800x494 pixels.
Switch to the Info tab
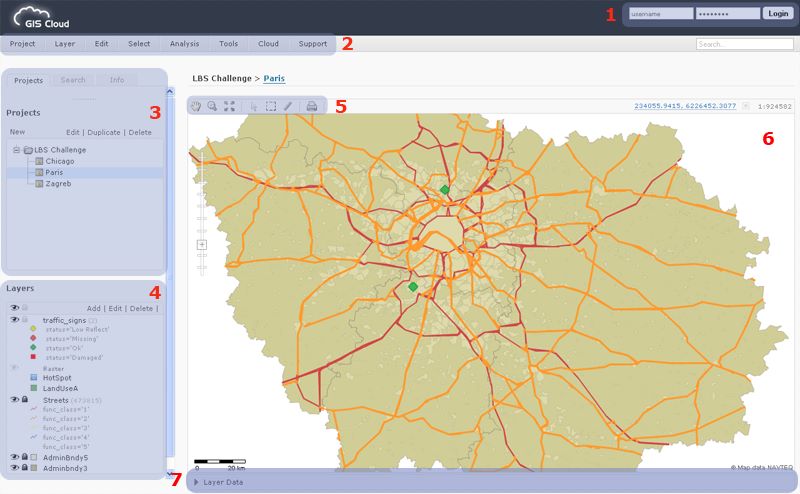click(x=117, y=80)
